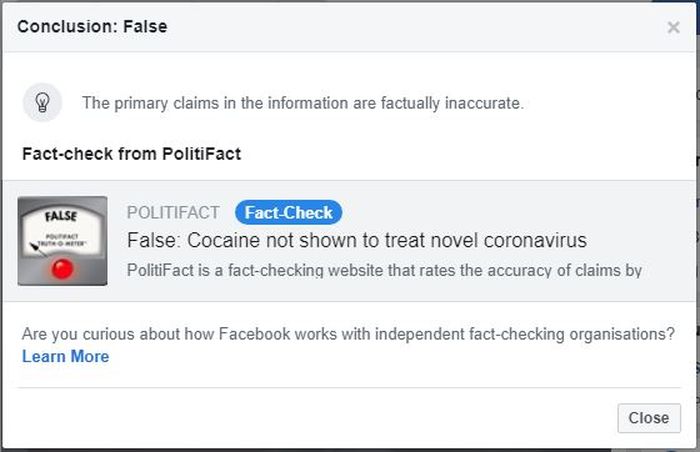
Task: Click the 'Truth-O-Meter' text inside the gauge
Action: [x=62, y=243]
